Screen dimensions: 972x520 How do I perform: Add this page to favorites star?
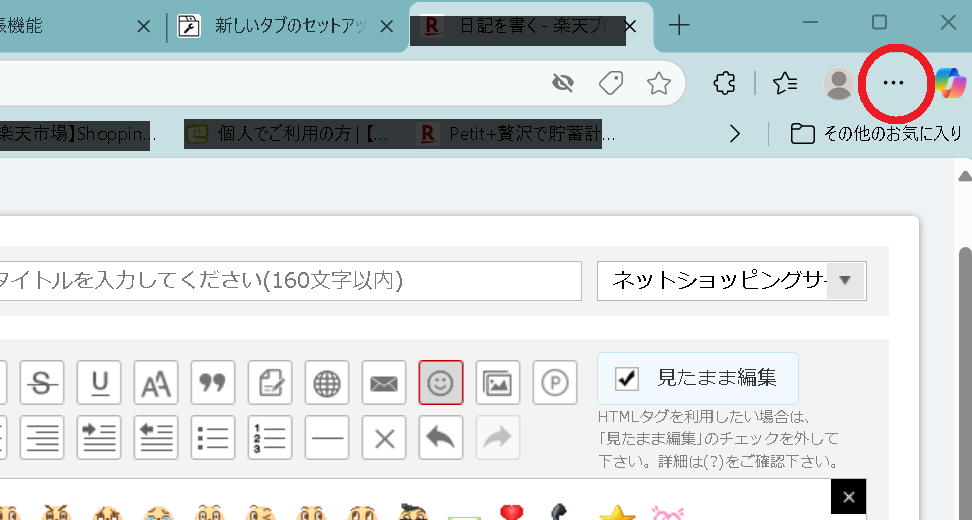click(658, 83)
